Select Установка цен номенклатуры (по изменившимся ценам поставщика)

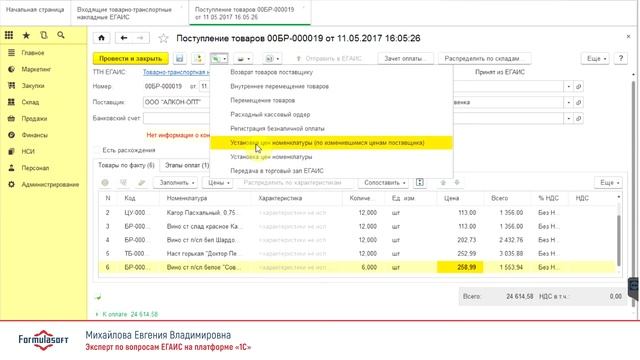pos(331,143)
